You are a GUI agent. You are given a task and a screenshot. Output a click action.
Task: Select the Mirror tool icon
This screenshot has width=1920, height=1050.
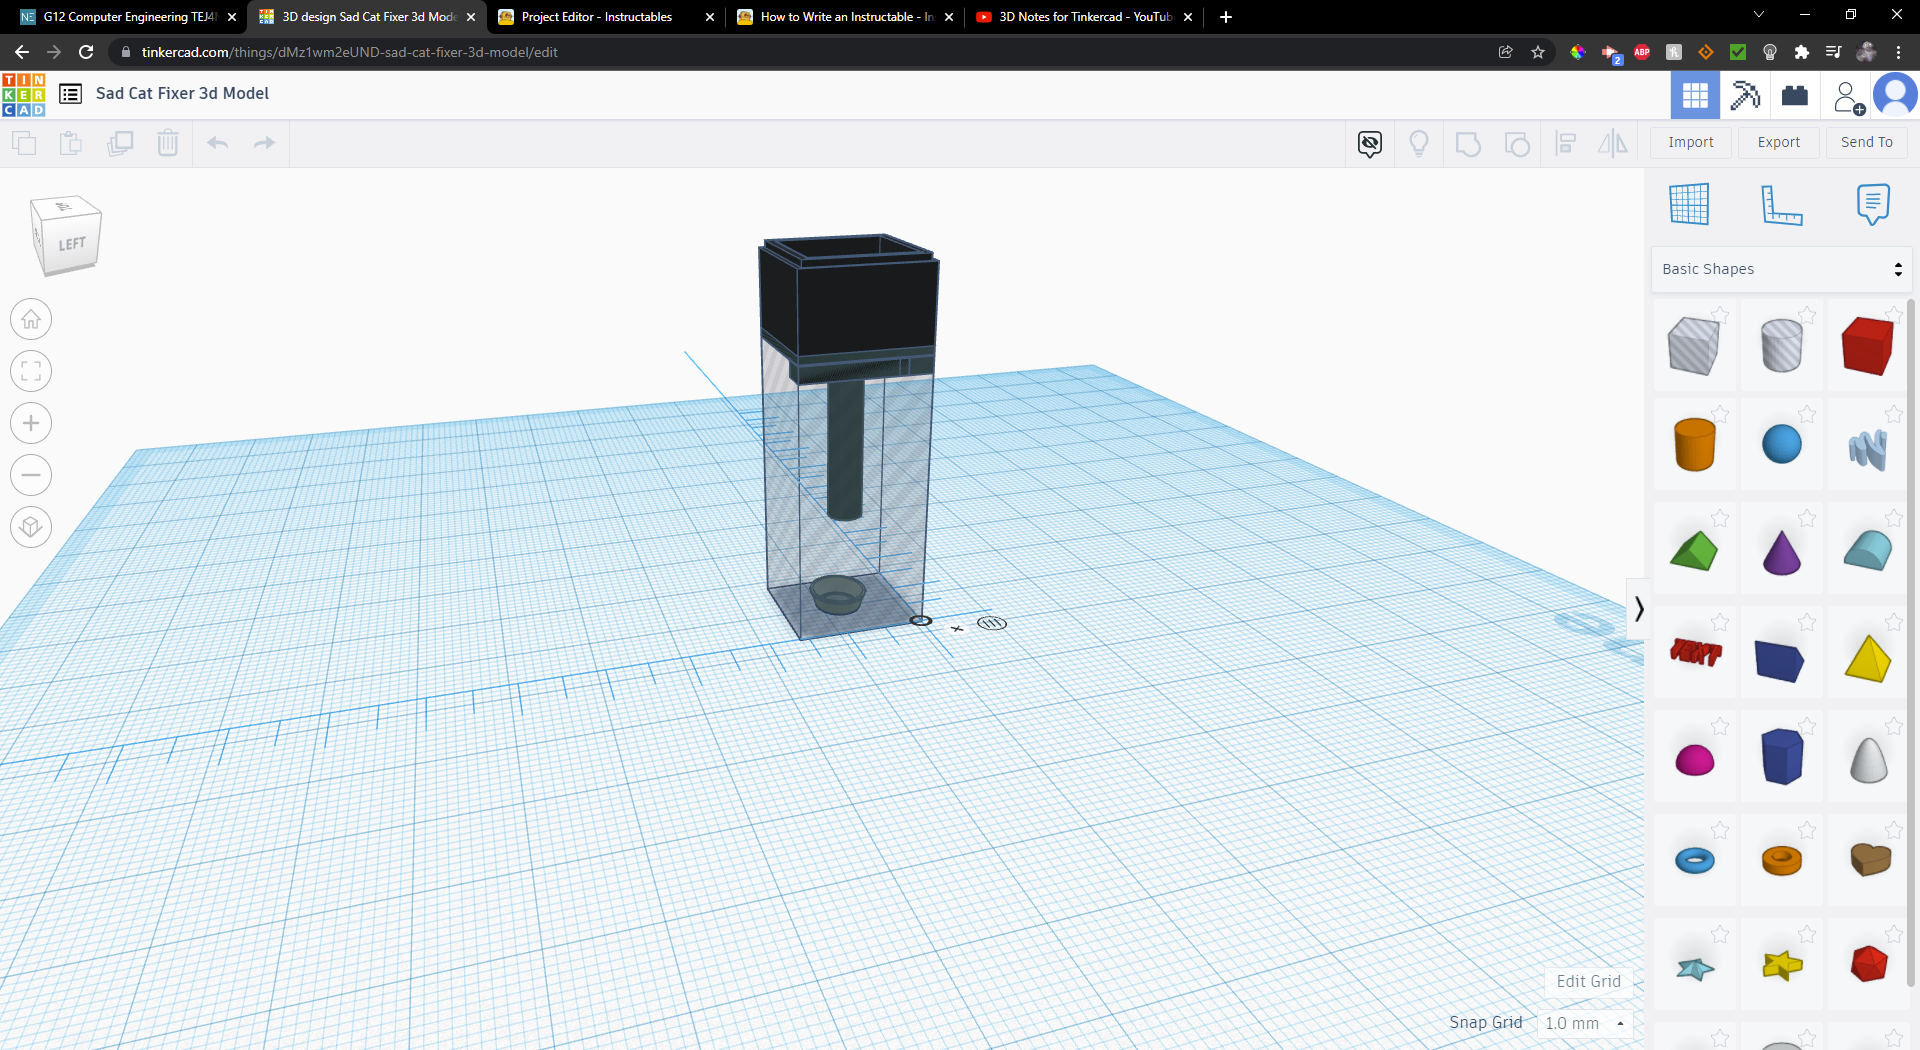coord(1613,144)
